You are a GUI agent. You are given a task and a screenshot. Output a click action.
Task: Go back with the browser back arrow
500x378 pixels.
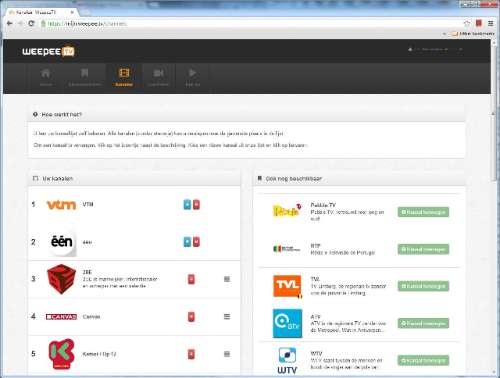coord(9,23)
